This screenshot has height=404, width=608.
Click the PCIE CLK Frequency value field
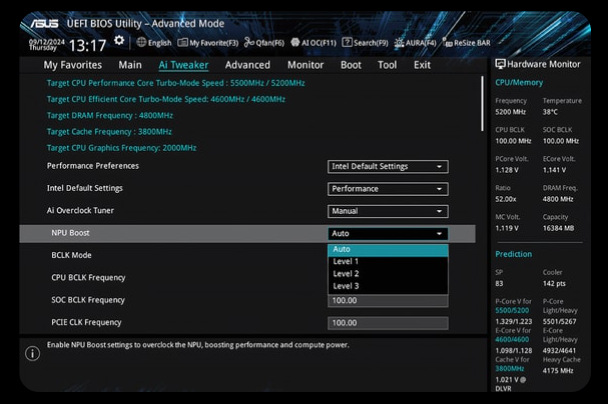pos(388,323)
